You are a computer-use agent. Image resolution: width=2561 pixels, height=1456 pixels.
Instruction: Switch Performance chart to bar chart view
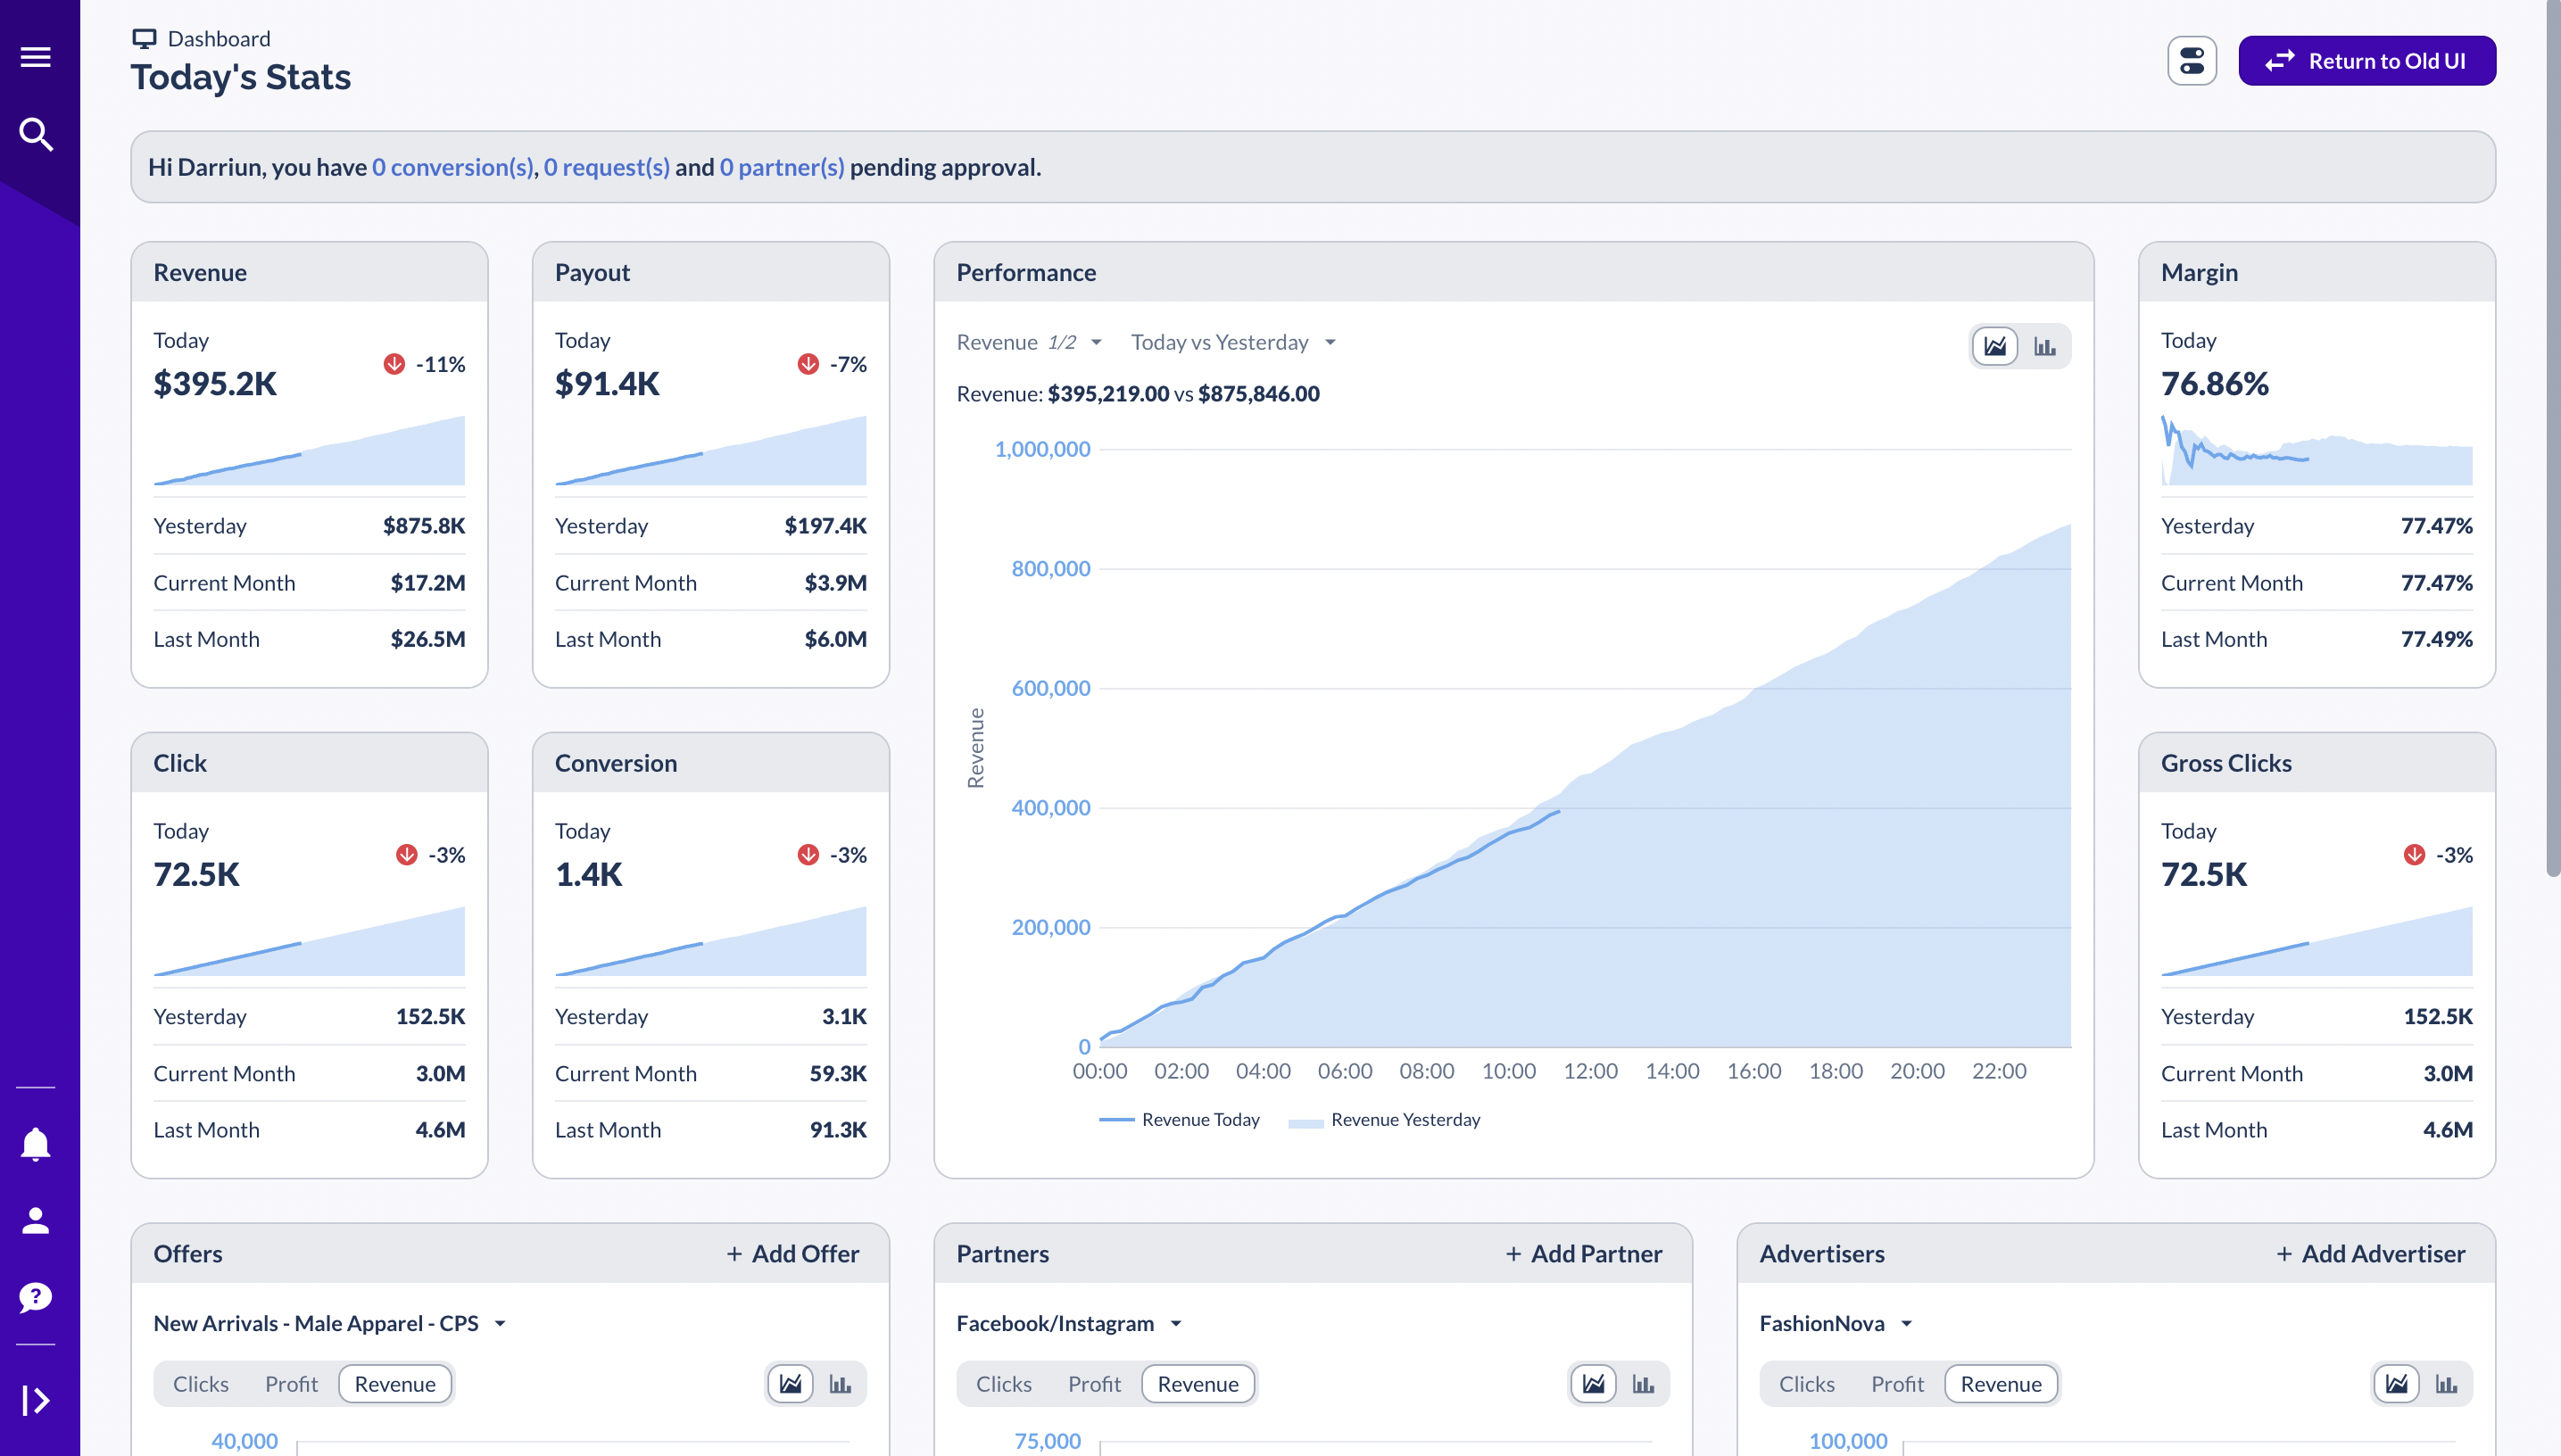2046,346
